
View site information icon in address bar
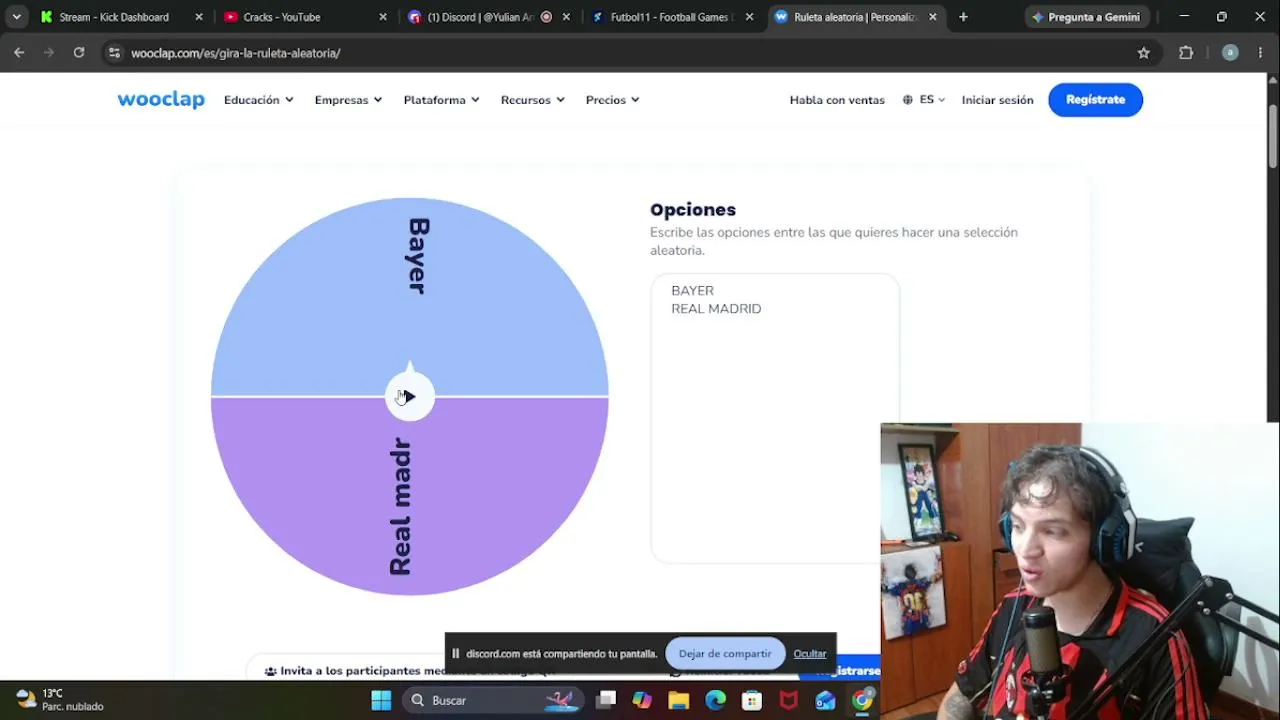click(114, 53)
